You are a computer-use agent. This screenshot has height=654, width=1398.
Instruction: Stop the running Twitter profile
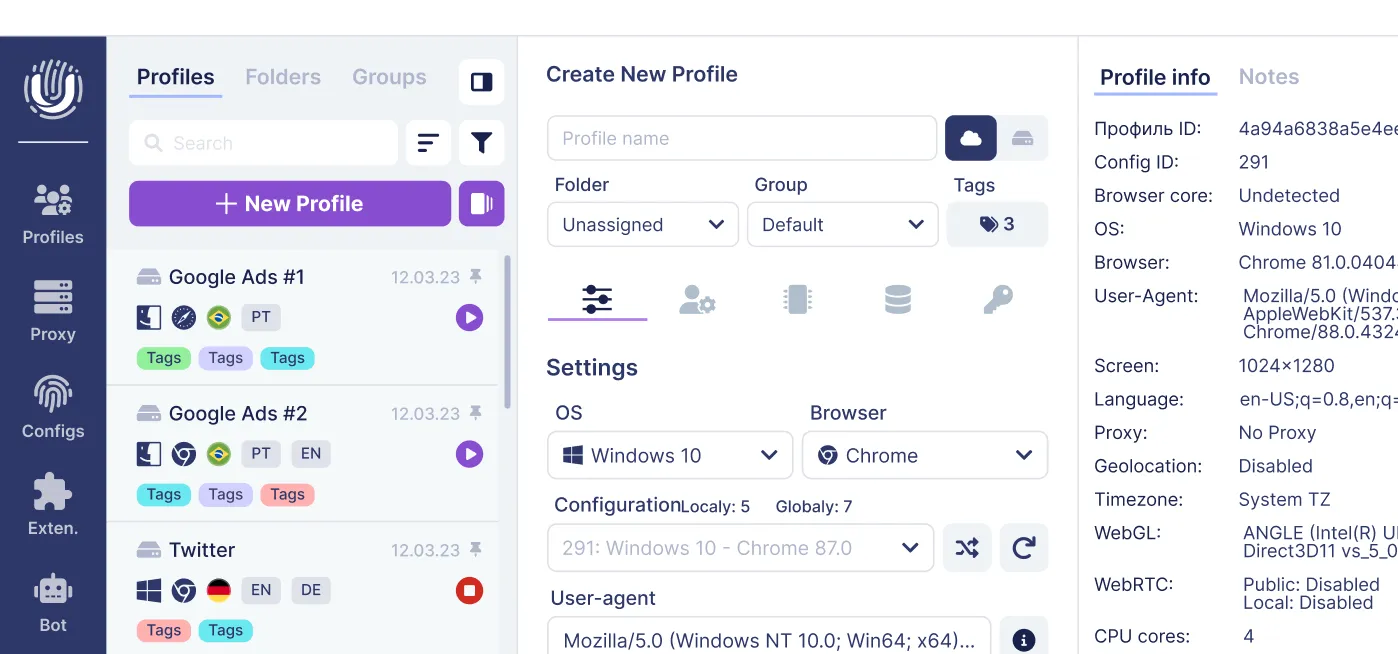point(469,591)
